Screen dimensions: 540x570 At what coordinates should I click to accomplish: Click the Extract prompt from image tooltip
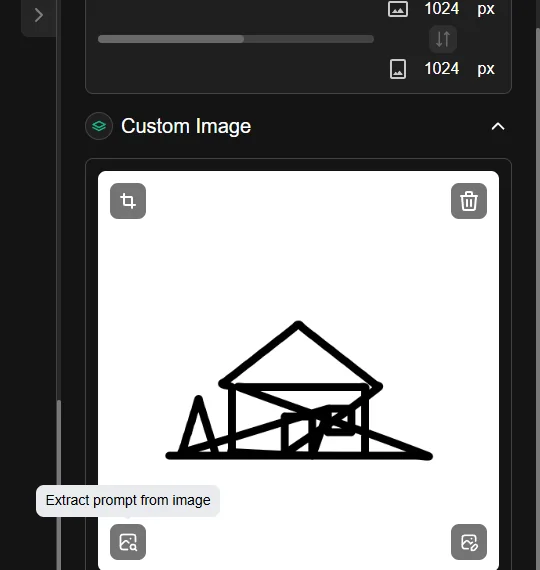[x=128, y=501]
